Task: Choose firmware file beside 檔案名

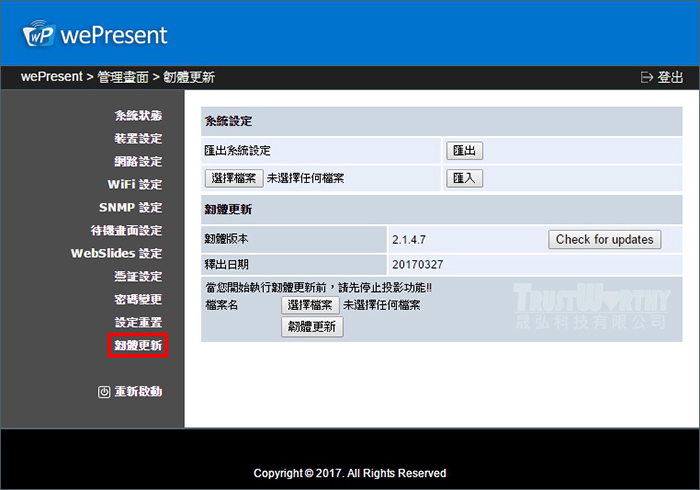Action: (x=310, y=305)
